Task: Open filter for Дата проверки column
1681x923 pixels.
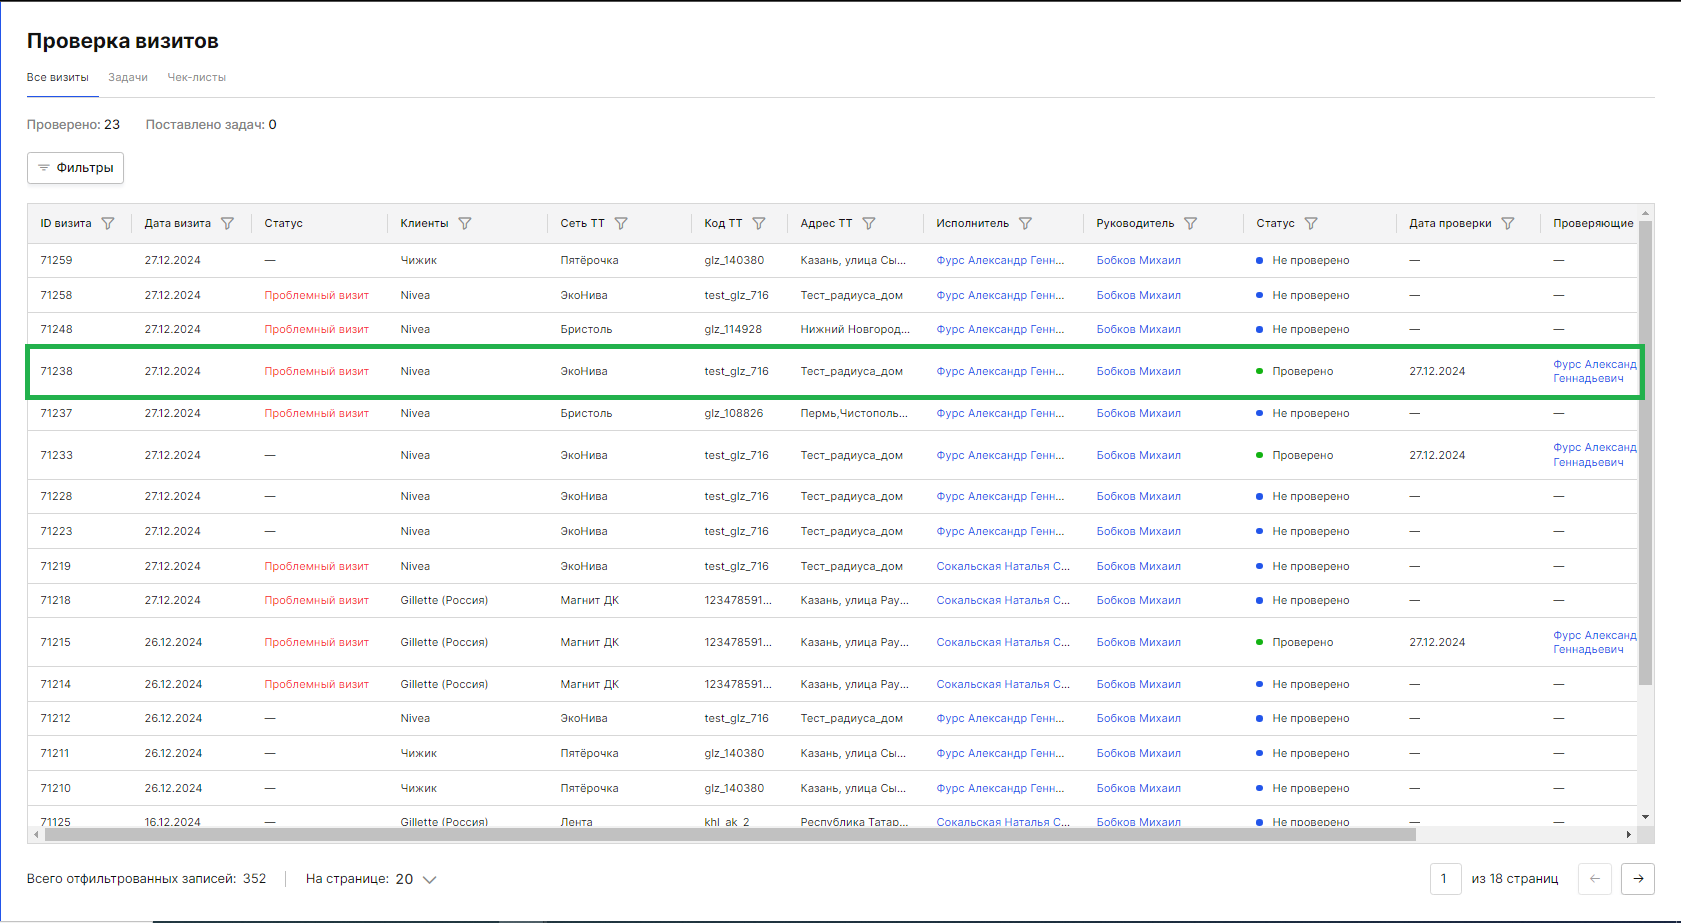Action: 1508,223
